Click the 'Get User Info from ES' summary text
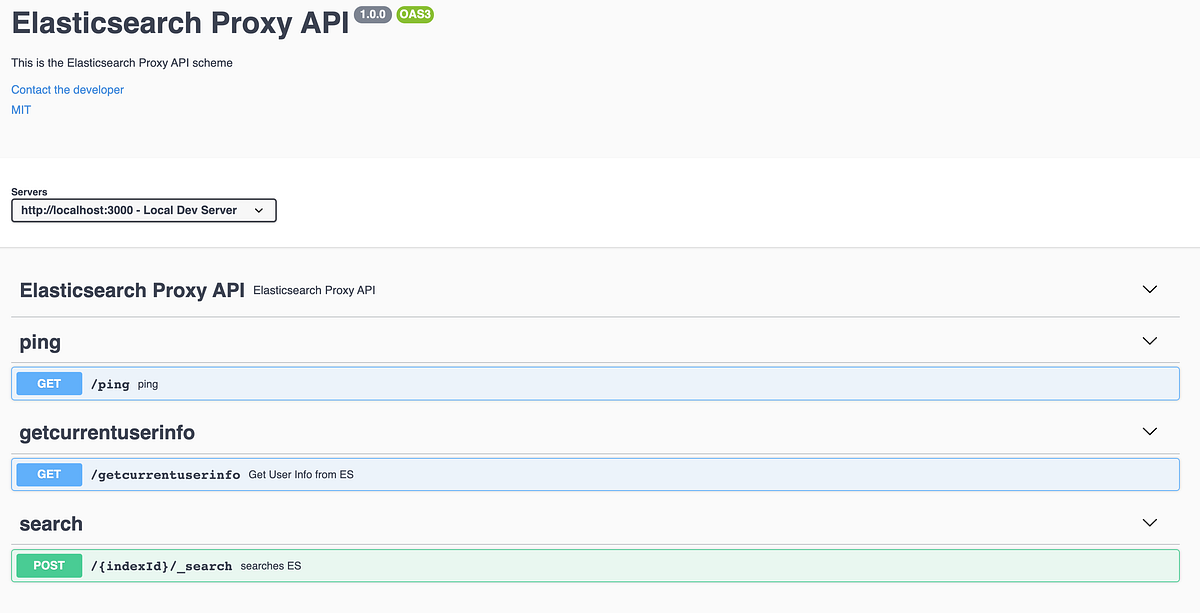This screenshot has height=613, width=1200. (300, 474)
